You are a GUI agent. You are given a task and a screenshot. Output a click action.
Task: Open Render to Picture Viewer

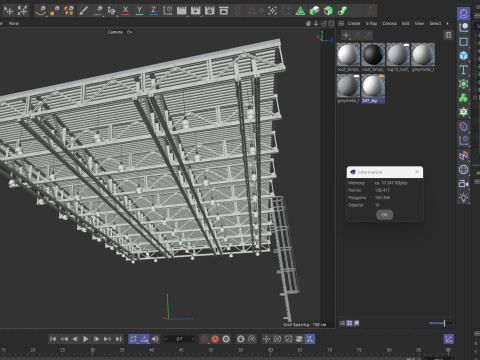tap(196, 11)
